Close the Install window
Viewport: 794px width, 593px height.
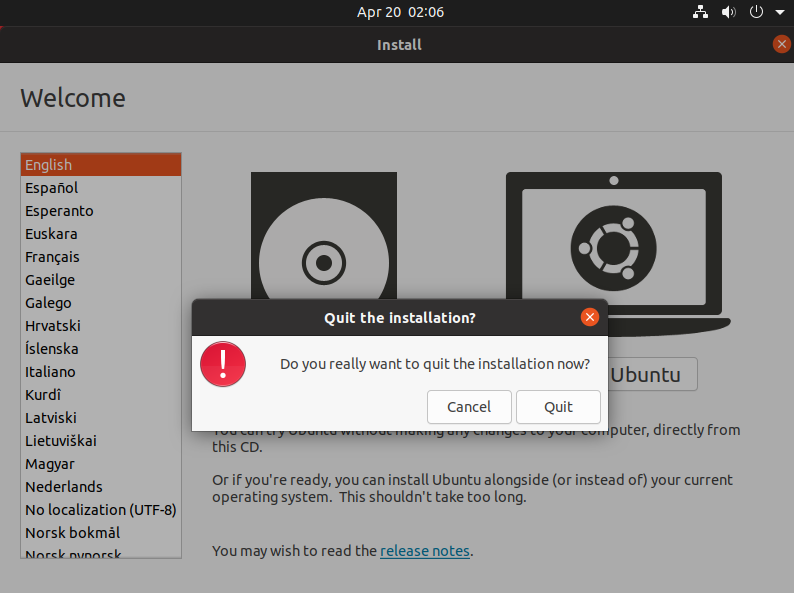point(781,44)
